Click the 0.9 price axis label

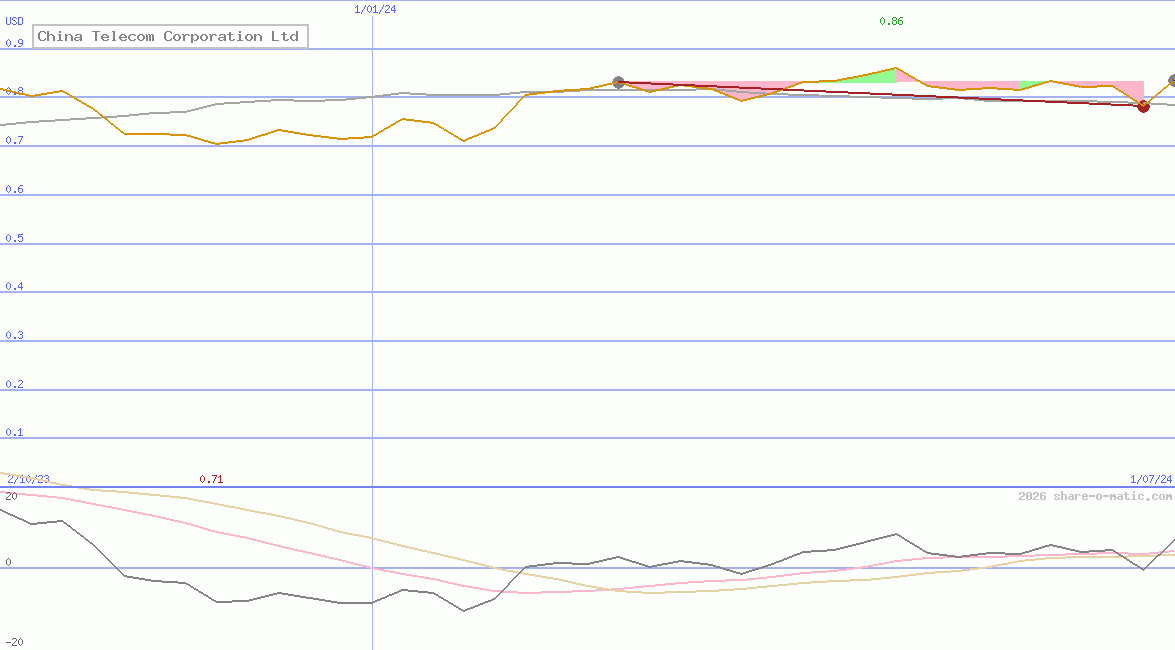(x=14, y=43)
